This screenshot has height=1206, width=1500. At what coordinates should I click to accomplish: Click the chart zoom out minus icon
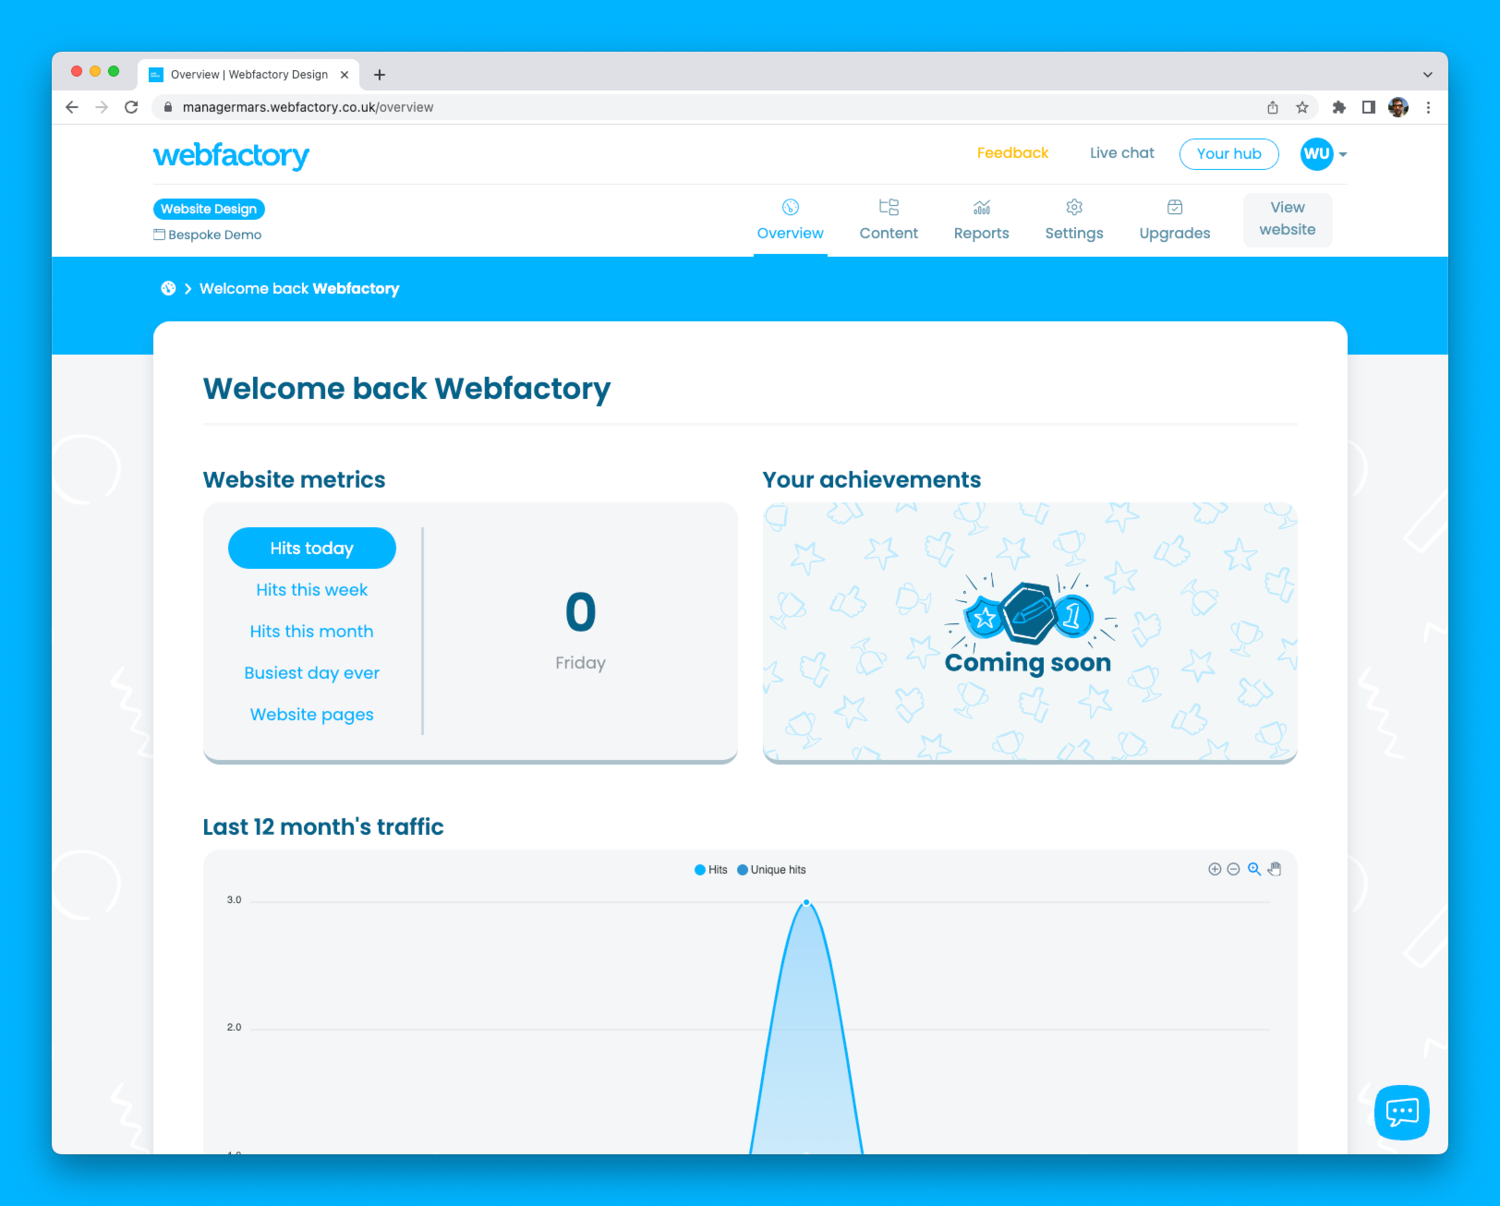1234,869
